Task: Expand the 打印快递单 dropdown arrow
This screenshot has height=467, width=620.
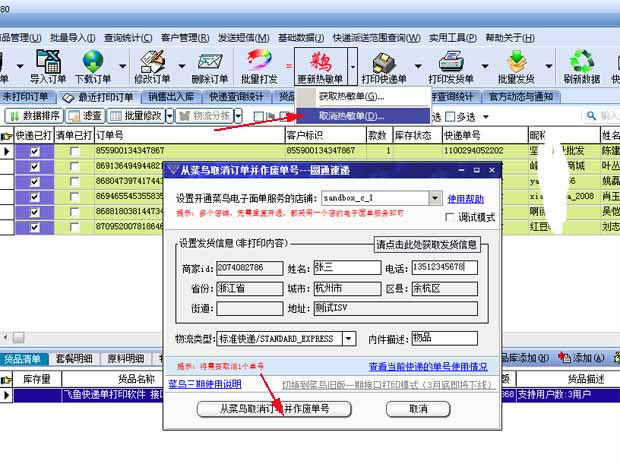Action: point(418,66)
